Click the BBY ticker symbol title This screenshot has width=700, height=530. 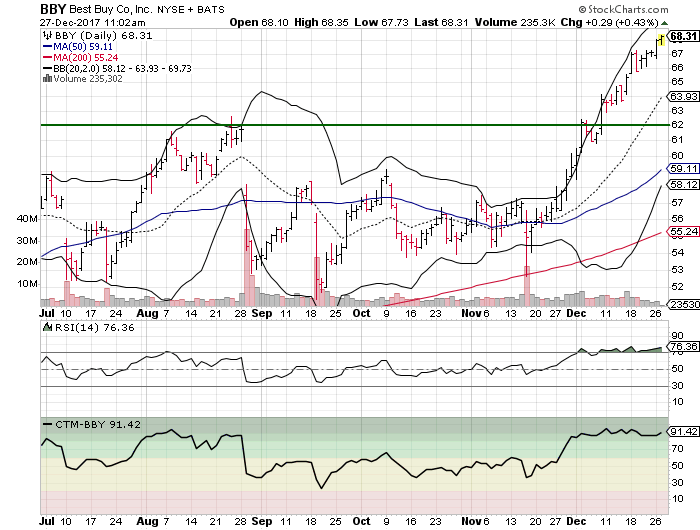click(53, 9)
